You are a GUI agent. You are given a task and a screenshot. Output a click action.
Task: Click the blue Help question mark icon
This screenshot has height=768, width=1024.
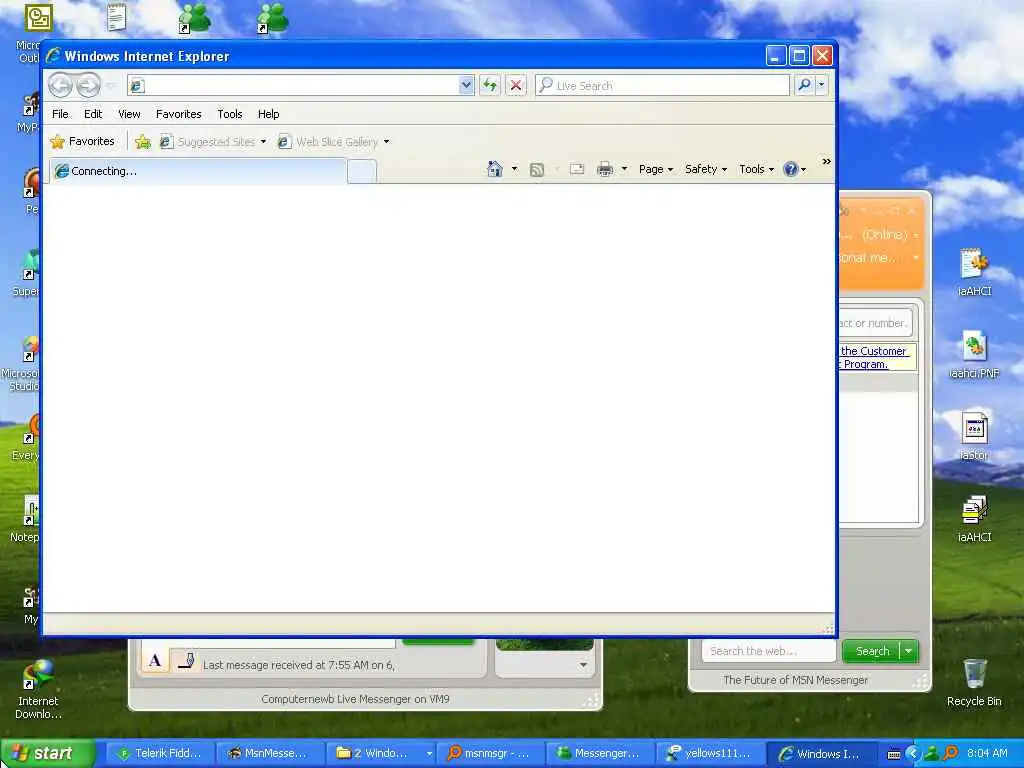(x=791, y=169)
